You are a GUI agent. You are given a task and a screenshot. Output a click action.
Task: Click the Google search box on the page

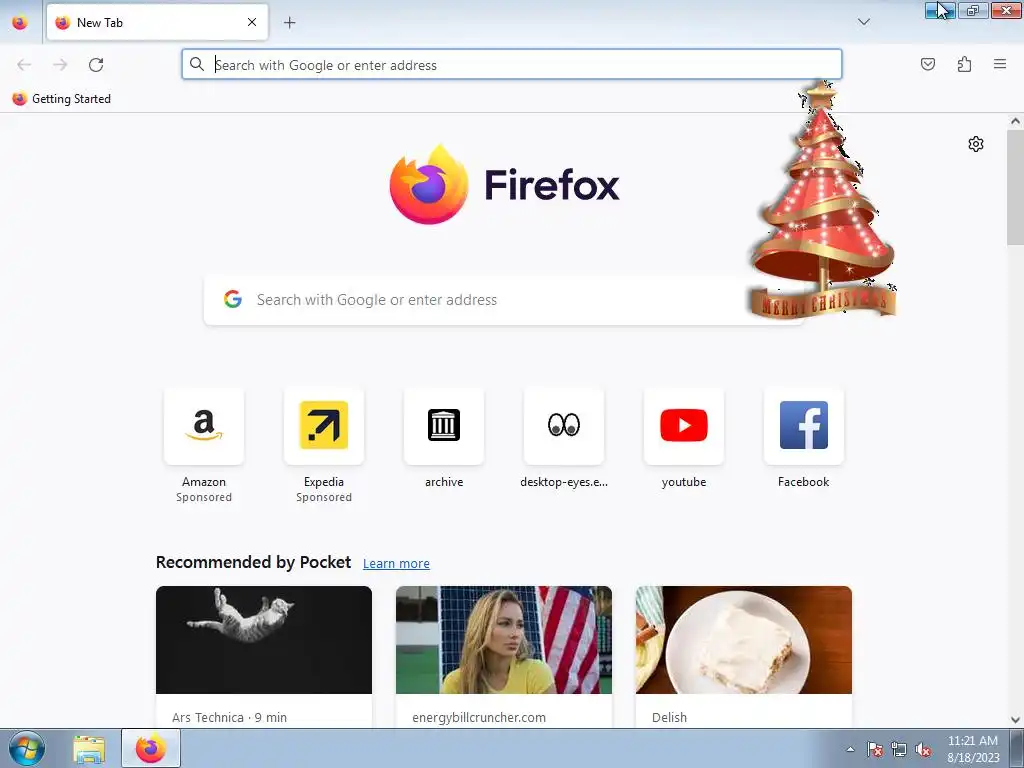pos(503,300)
